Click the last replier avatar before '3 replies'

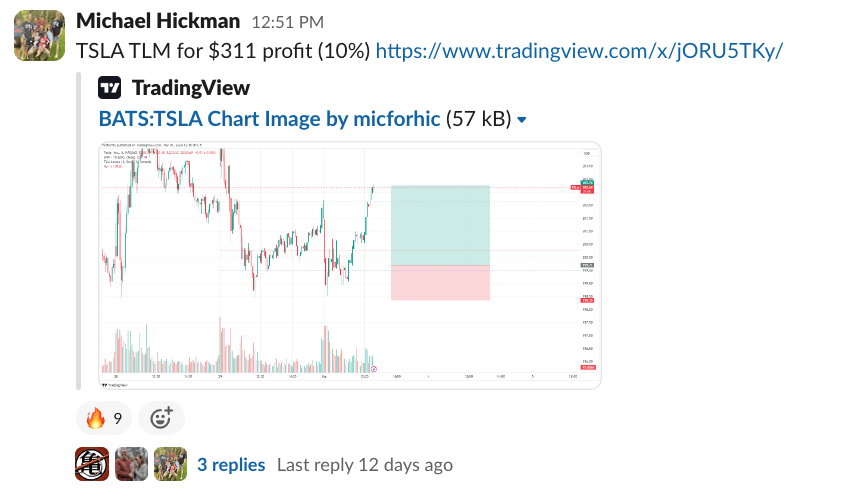[x=170, y=464]
